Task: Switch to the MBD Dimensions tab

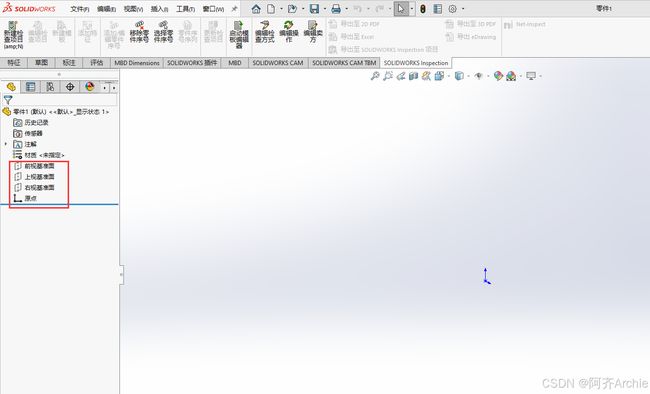Action: point(137,63)
